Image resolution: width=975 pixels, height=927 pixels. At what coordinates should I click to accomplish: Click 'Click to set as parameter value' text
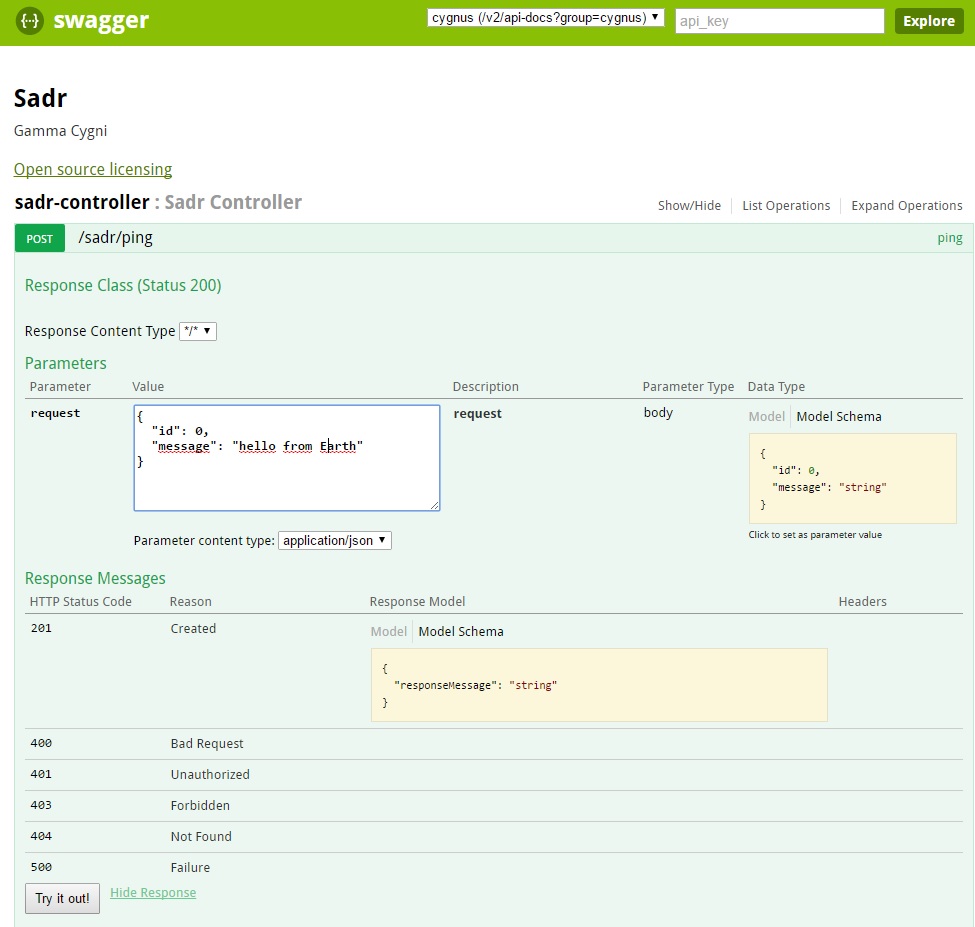pyautogui.click(x=815, y=535)
